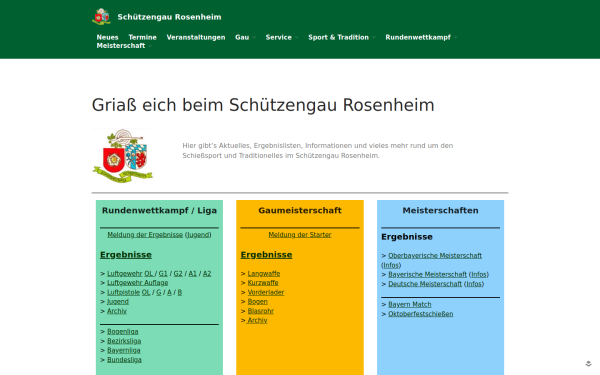Expand the Rundenwettkampf dropdown chevron

[456, 38]
